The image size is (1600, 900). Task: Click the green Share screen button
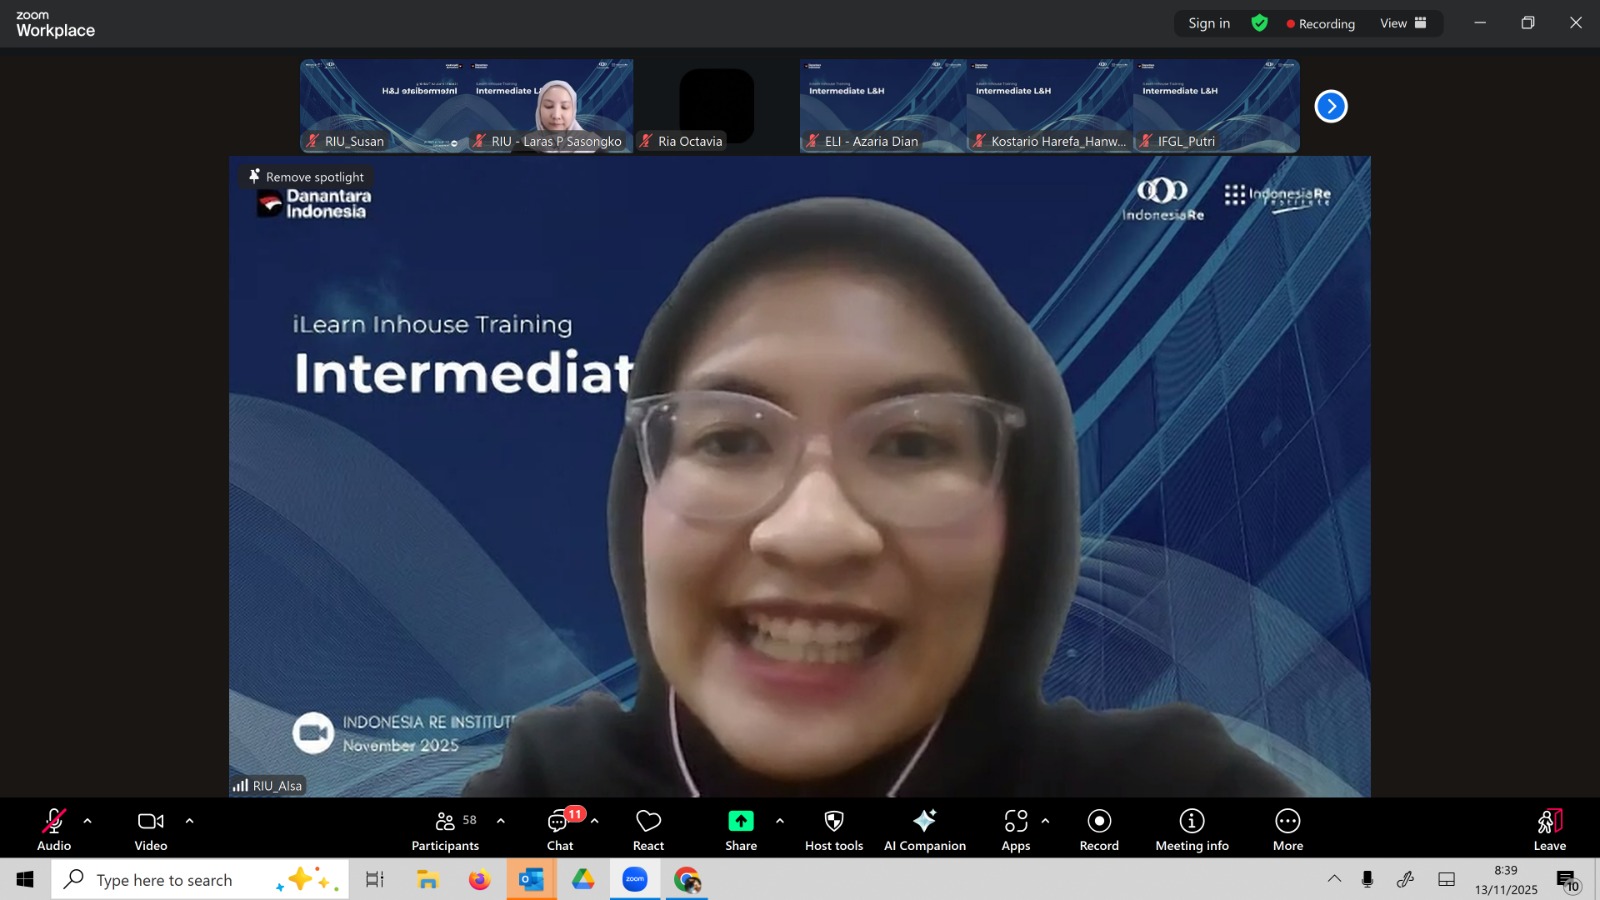[x=740, y=830]
